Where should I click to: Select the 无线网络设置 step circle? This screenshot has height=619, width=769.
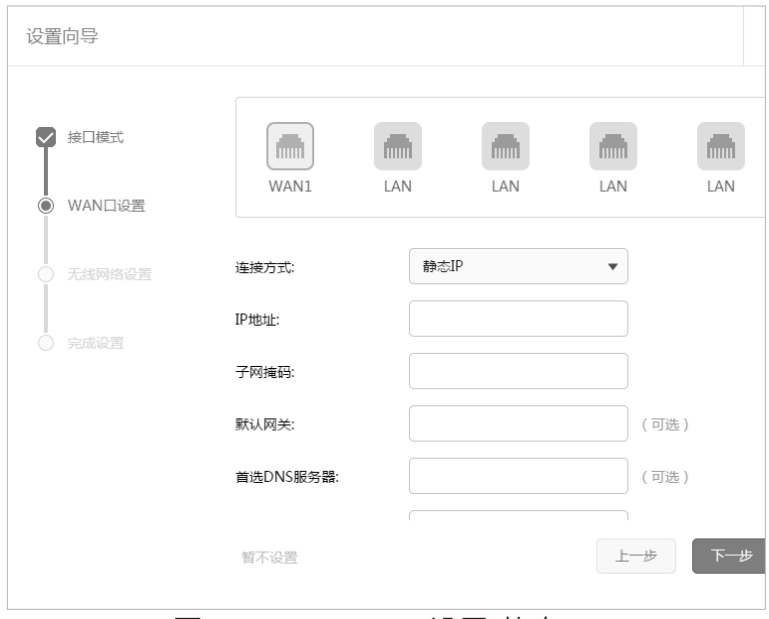click(x=46, y=274)
